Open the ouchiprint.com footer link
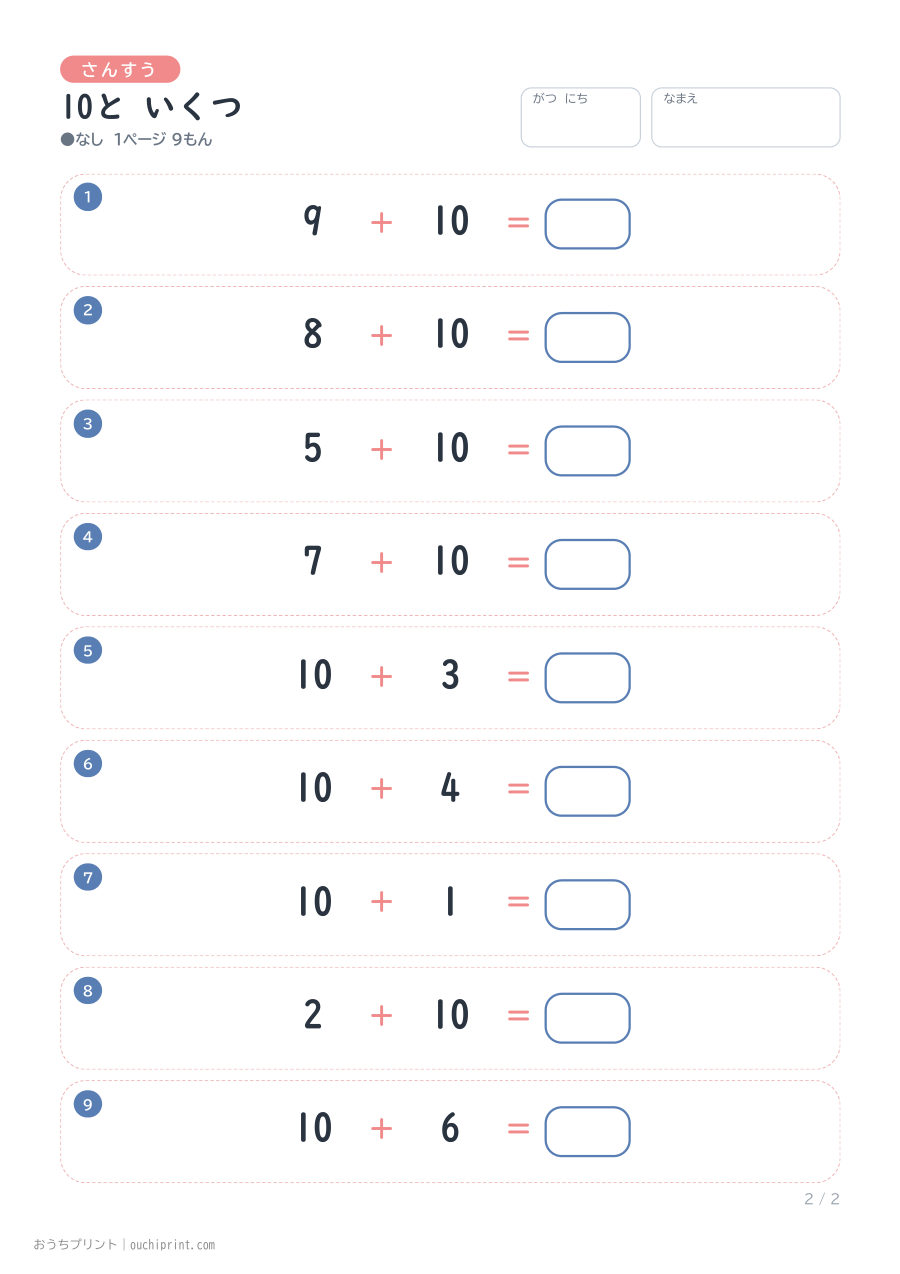Screen dimensions: 900x1274 172,1245
